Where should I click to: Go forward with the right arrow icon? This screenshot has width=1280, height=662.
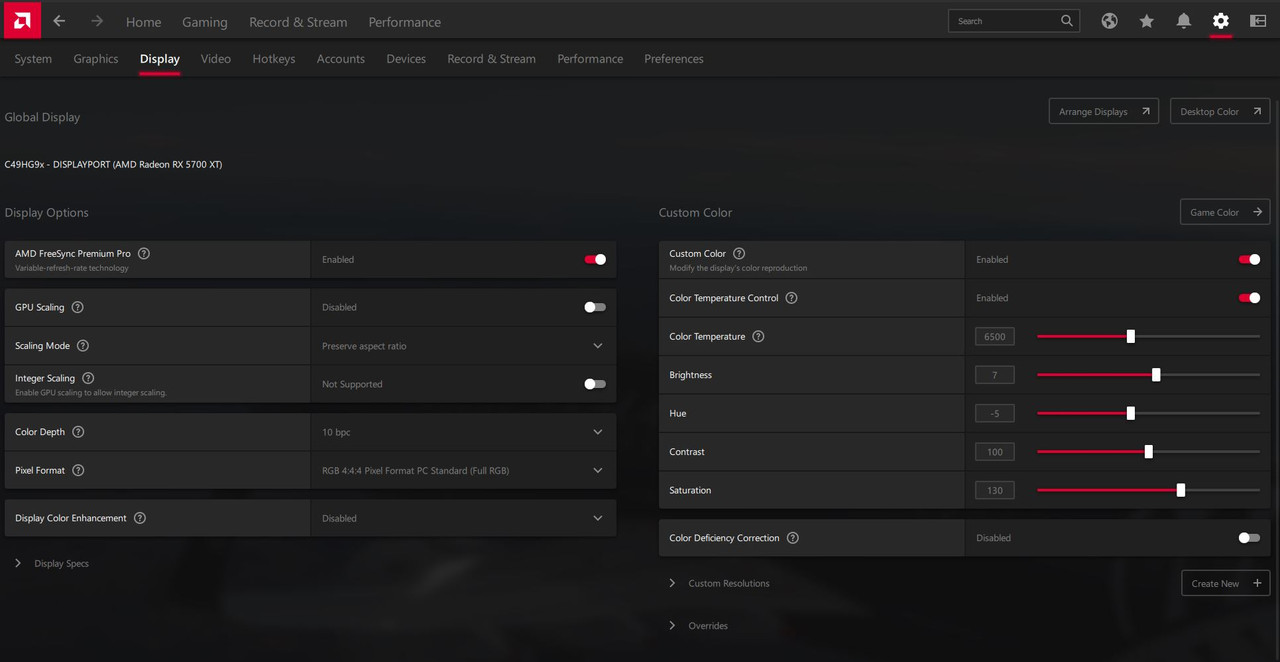pos(97,21)
